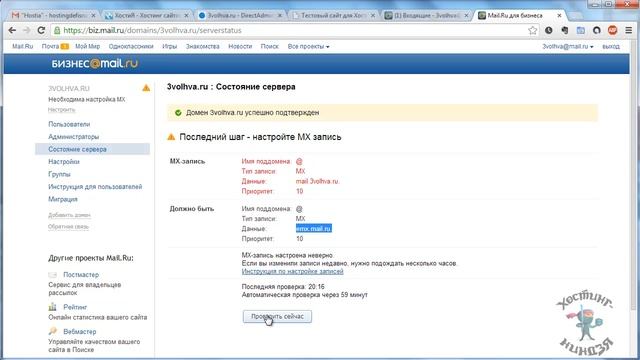Screen dimensions: 640x360
Task: Open Новости in the top navigation
Action: (x=240, y=47)
